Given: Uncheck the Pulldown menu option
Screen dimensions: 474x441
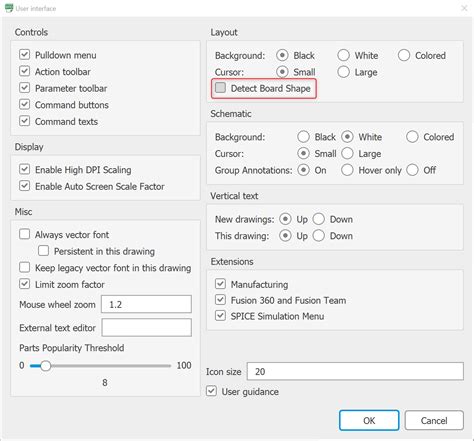Looking at the screenshot, I should click(x=24, y=55).
